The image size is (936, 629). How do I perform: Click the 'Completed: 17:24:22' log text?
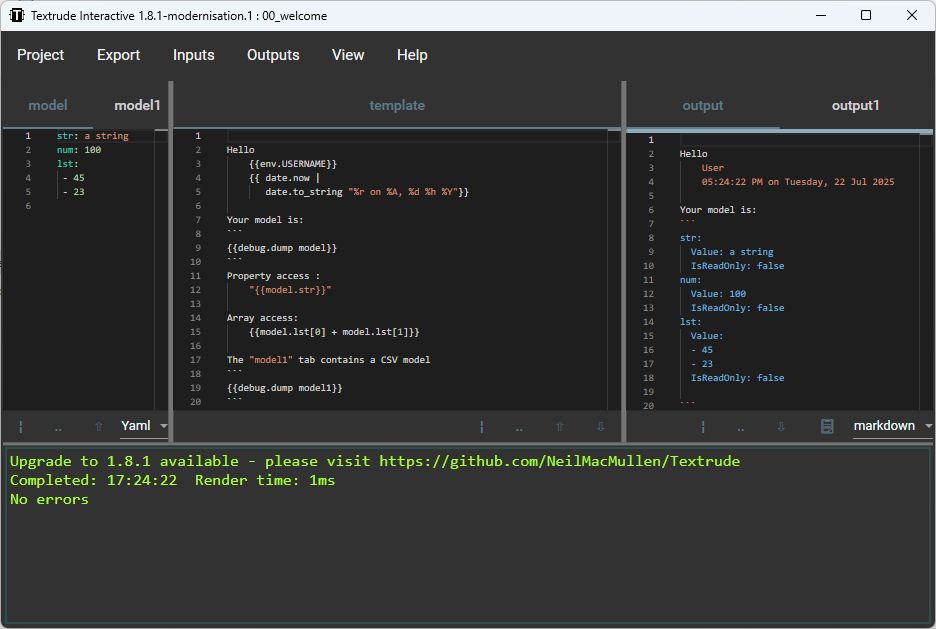[x=94, y=480]
